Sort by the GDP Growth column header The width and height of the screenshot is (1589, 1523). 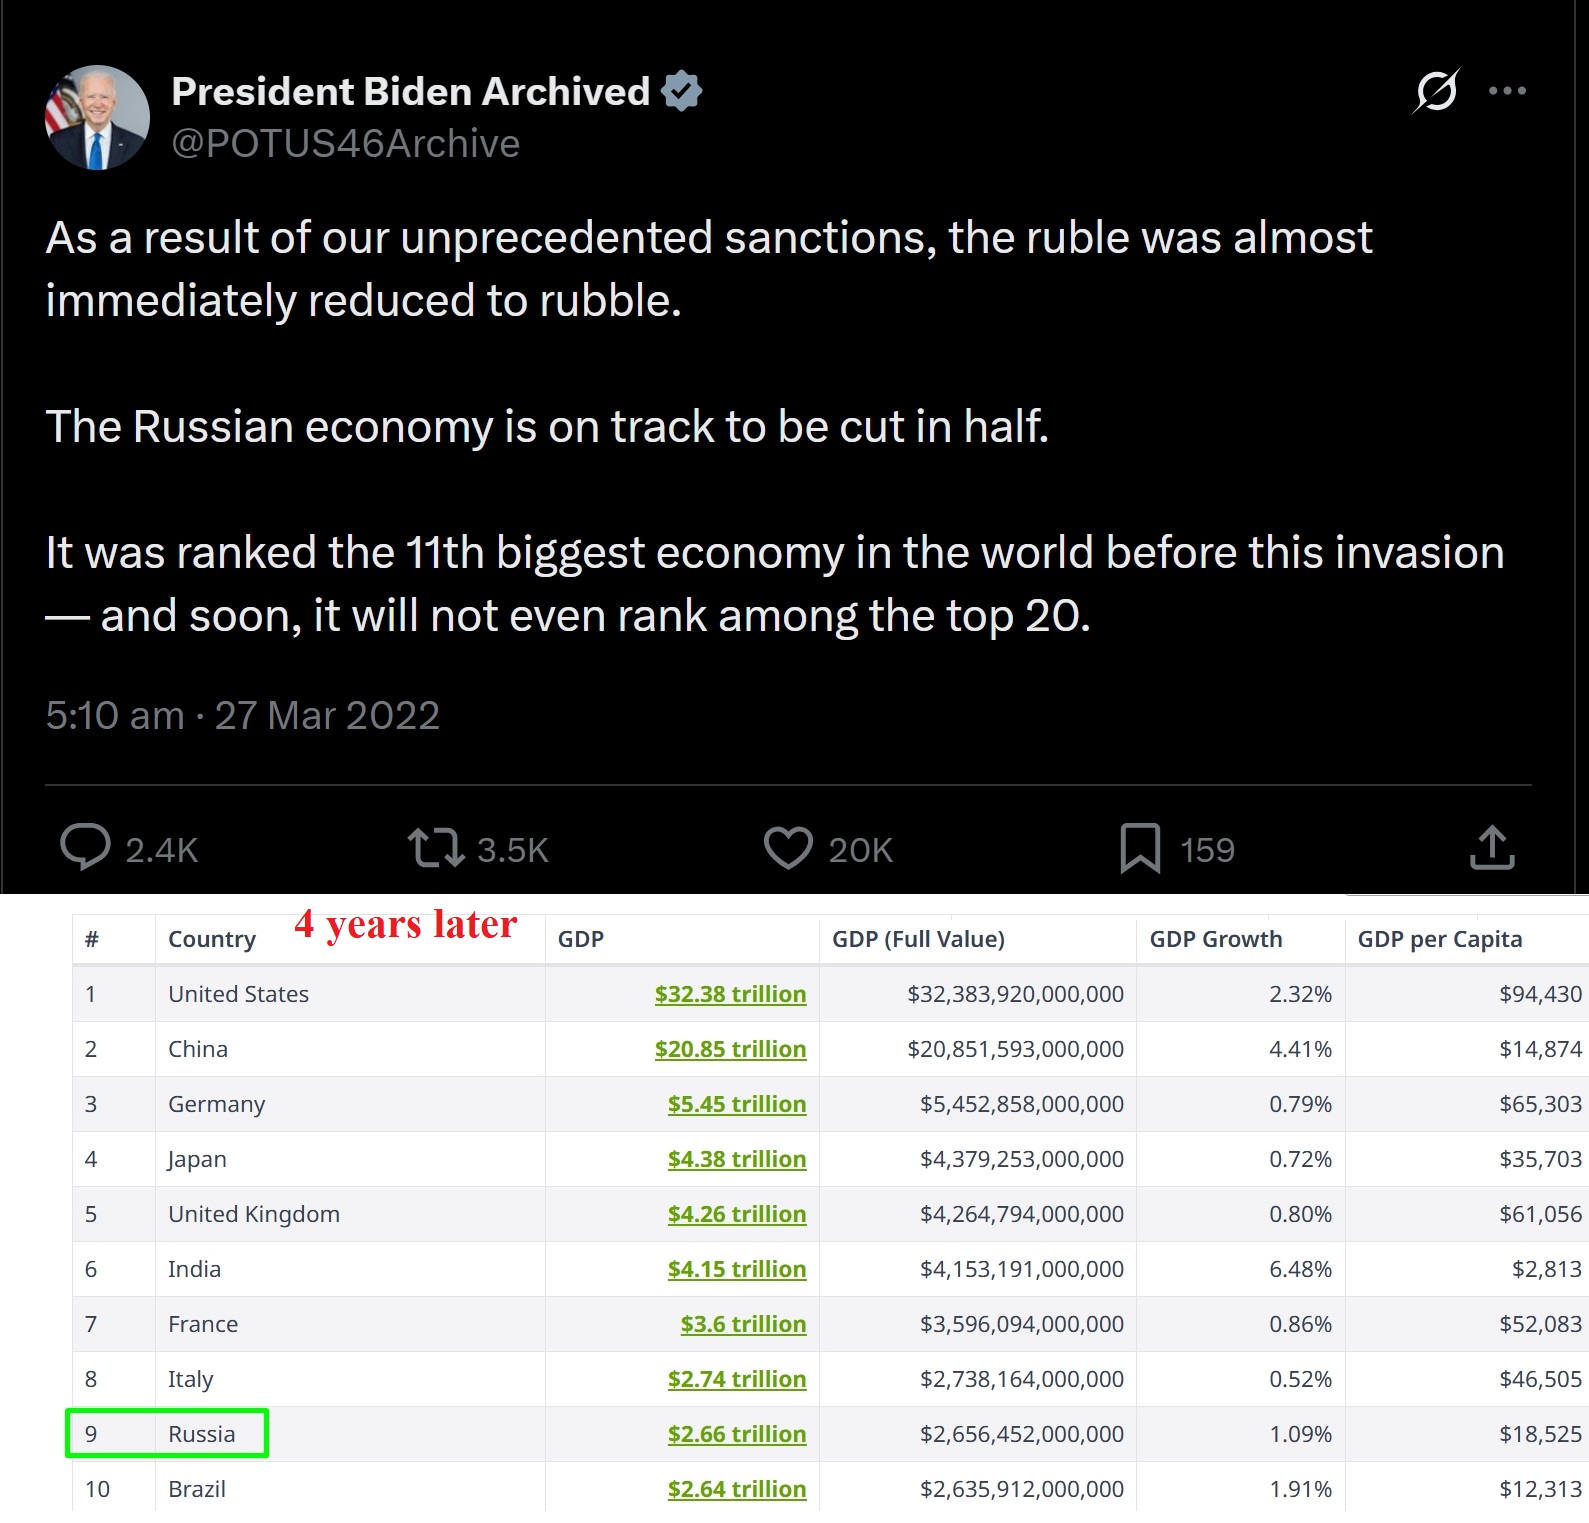1216,939
